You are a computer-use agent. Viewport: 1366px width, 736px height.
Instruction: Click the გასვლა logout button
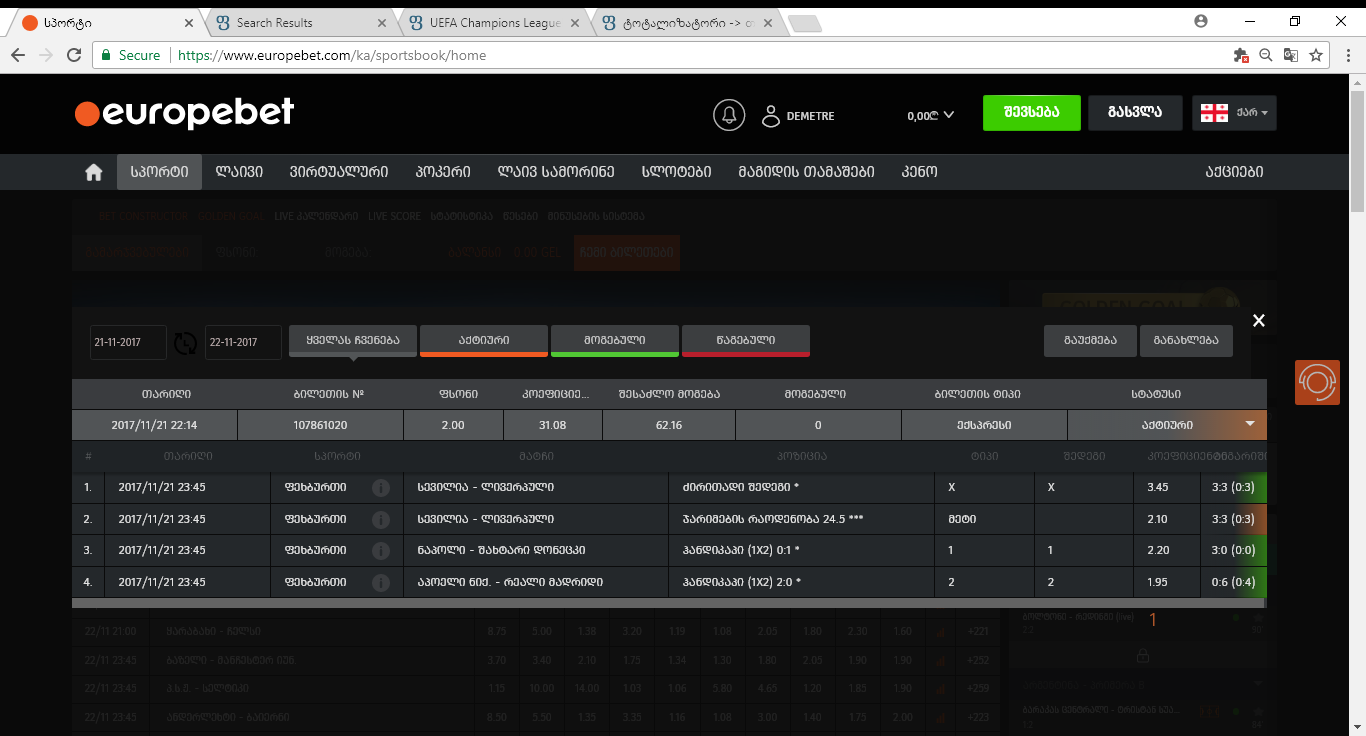(1134, 113)
